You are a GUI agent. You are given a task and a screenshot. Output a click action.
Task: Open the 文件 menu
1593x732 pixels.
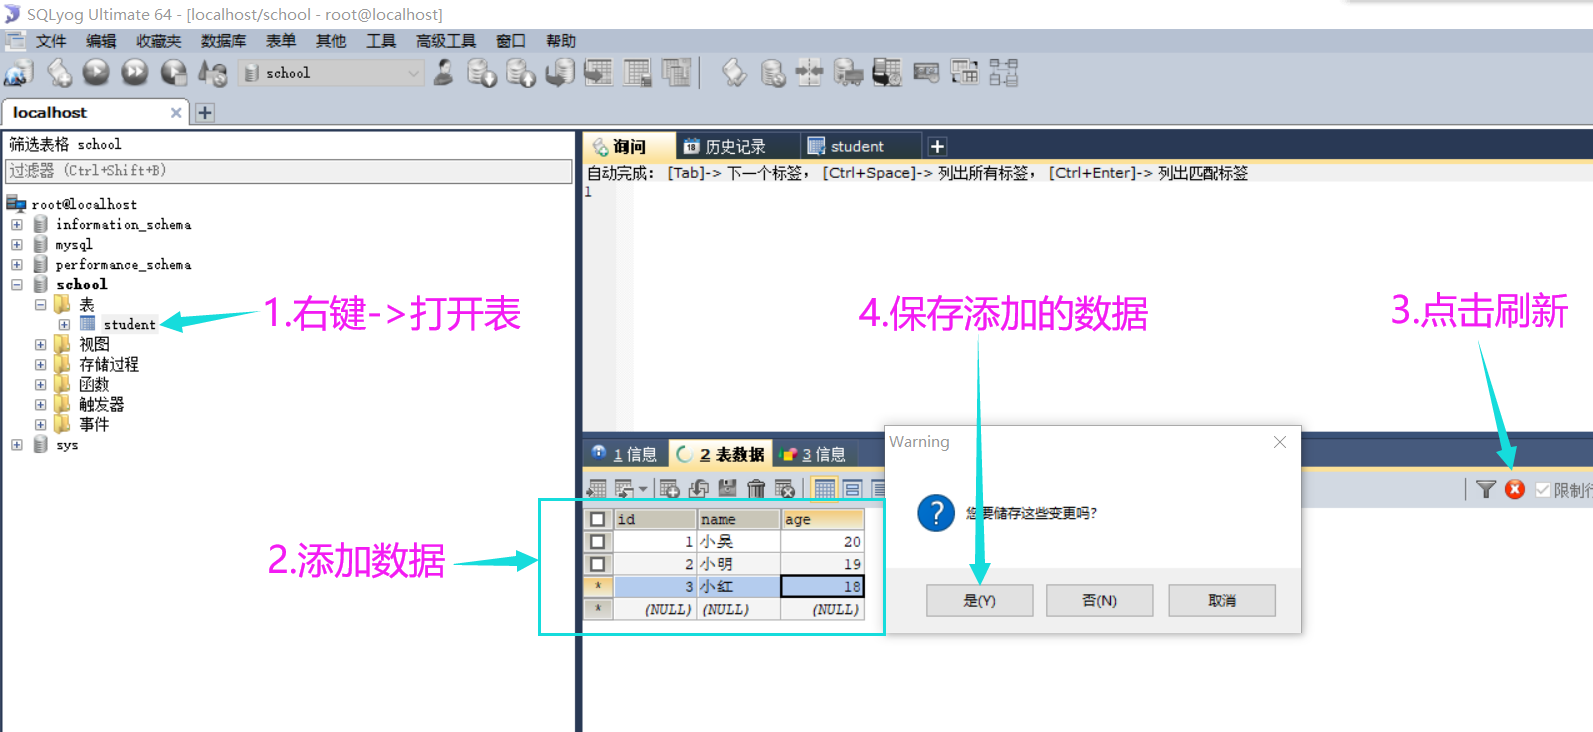click(x=51, y=41)
